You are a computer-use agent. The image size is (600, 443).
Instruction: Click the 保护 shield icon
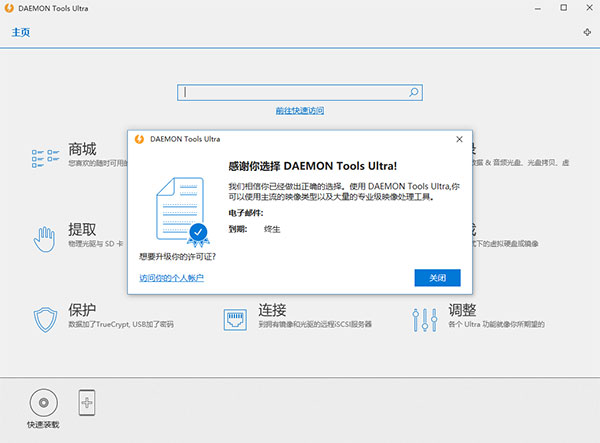pos(45,319)
